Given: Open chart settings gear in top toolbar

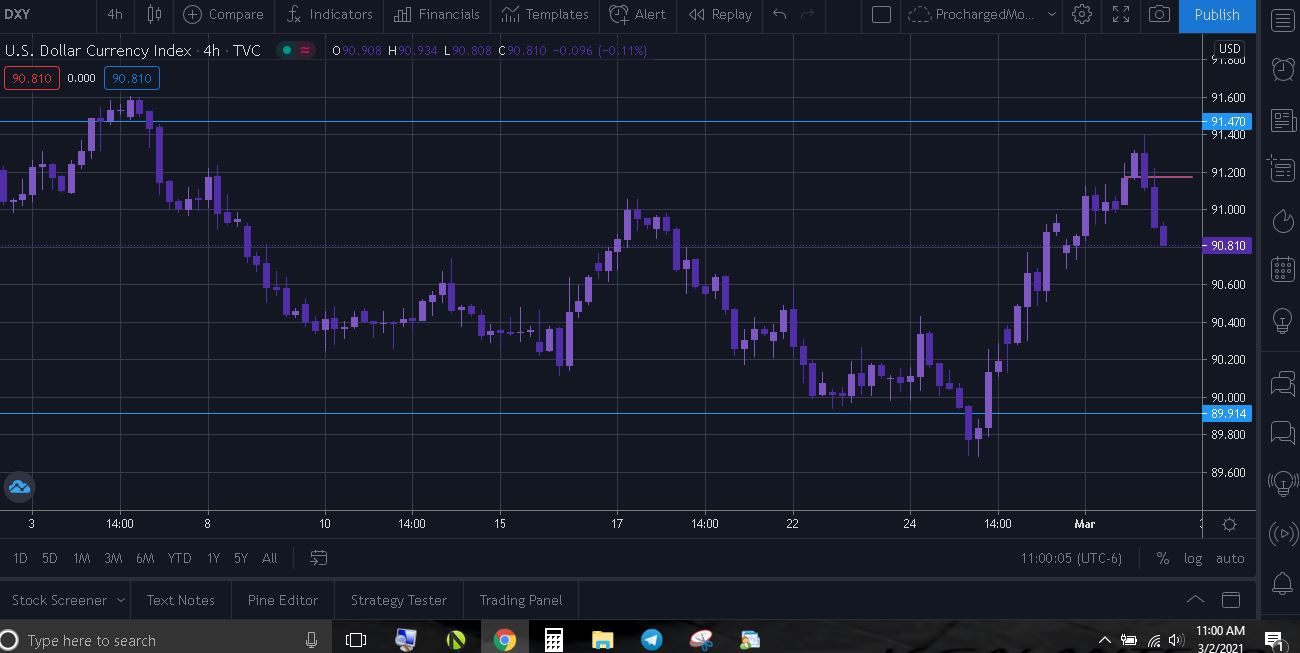Looking at the screenshot, I should coord(1082,14).
